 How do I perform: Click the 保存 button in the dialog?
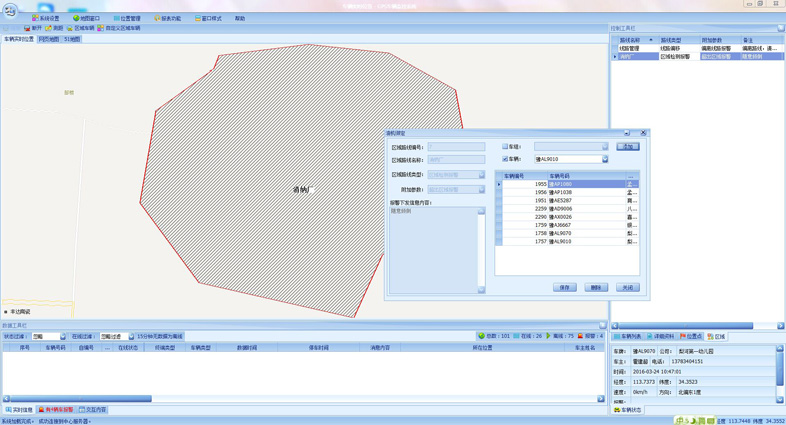(565, 287)
